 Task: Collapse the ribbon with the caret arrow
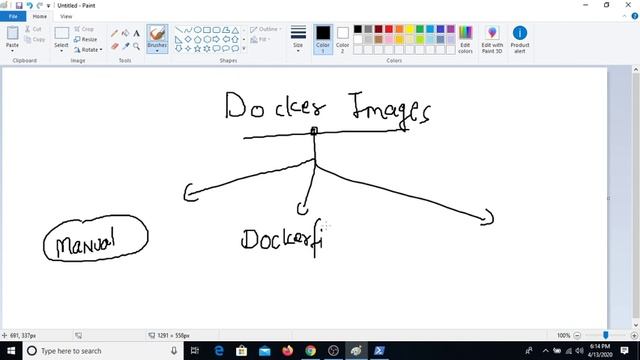point(624,16)
